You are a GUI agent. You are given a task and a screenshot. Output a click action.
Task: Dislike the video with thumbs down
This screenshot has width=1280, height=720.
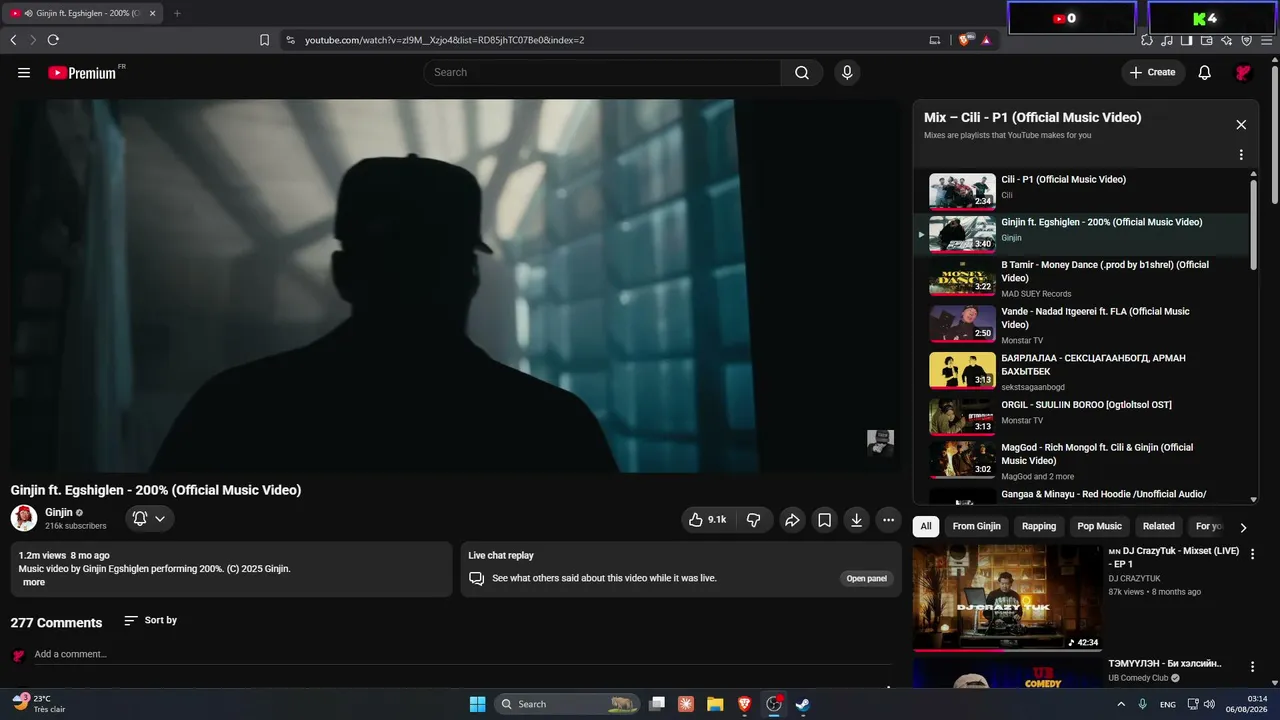pos(754,520)
